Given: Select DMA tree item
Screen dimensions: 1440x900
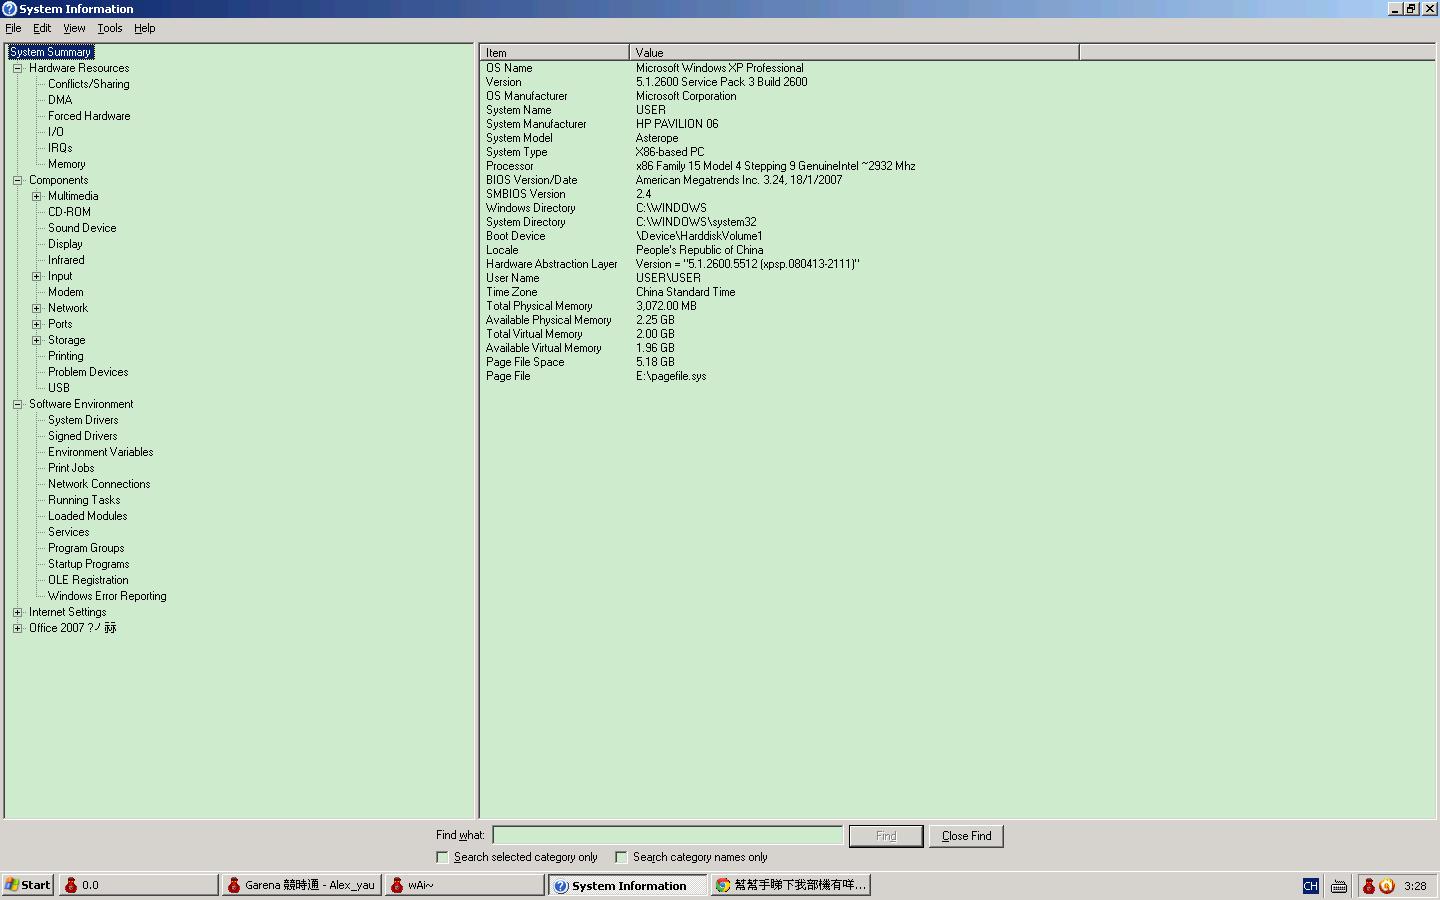Looking at the screenshot, I should tap(60, 100).
